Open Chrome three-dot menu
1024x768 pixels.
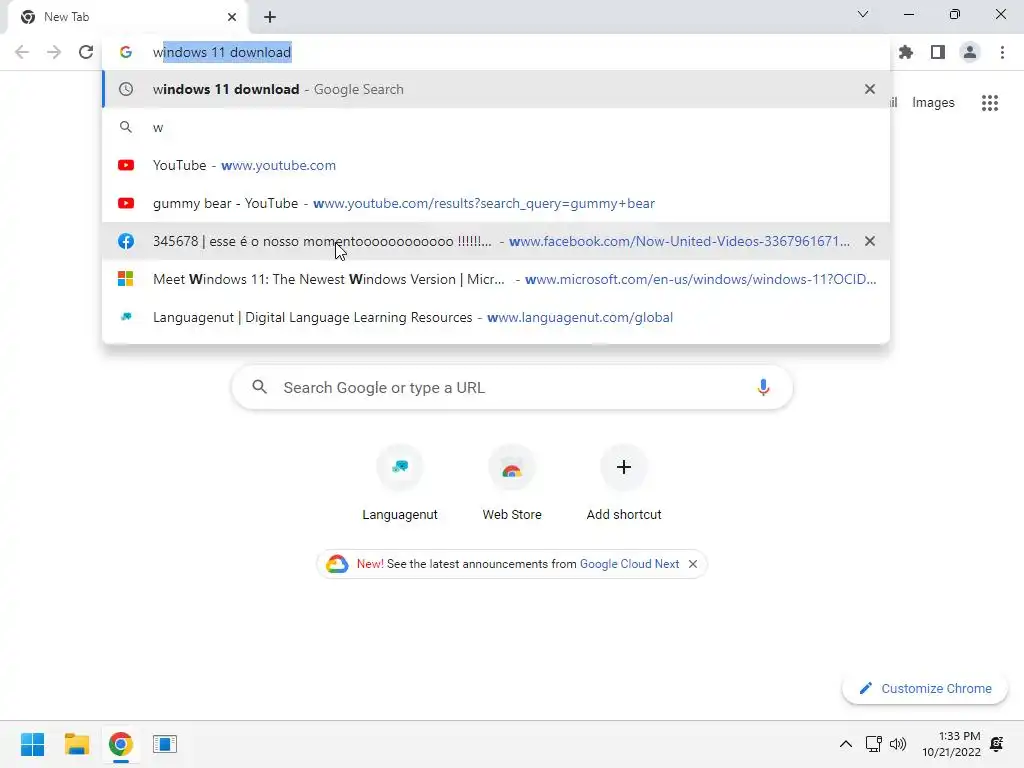pyautogui.click(x=1002, y=52)
